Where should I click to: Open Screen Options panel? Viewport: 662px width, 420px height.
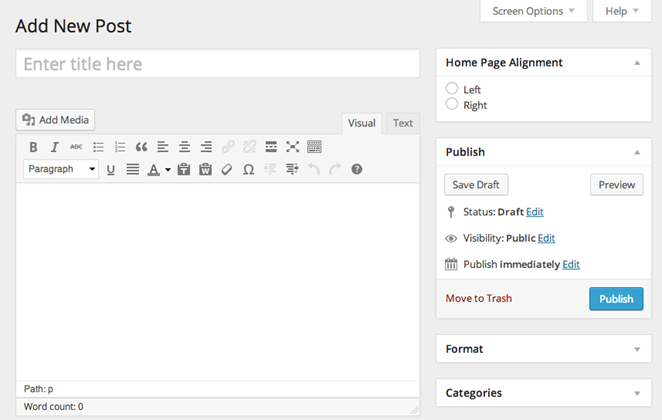point(534,11)
